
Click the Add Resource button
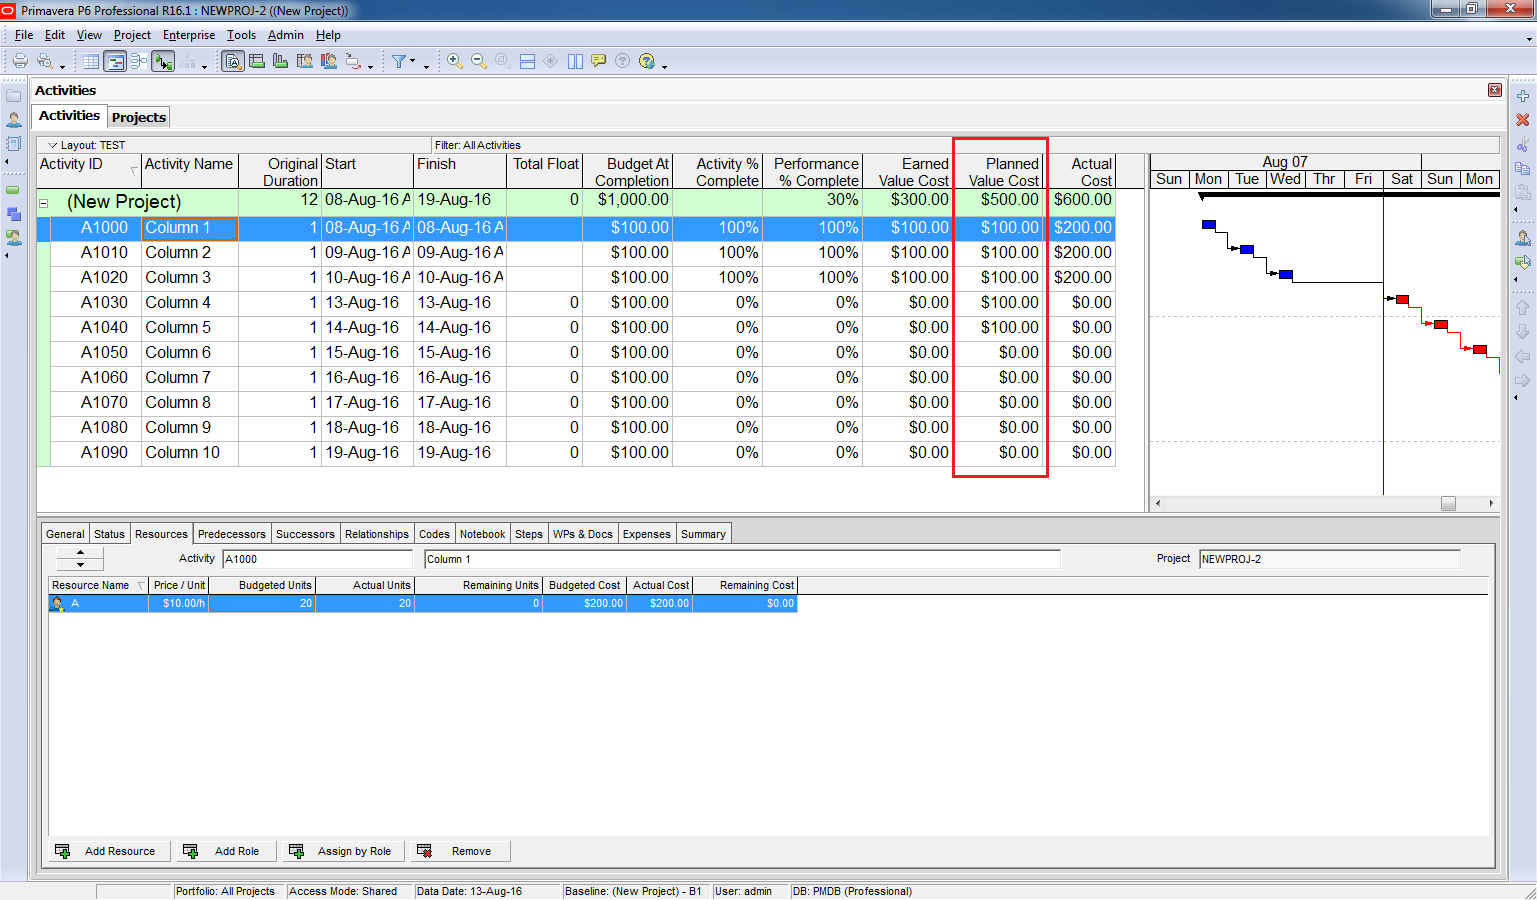(x=108, y=851)
